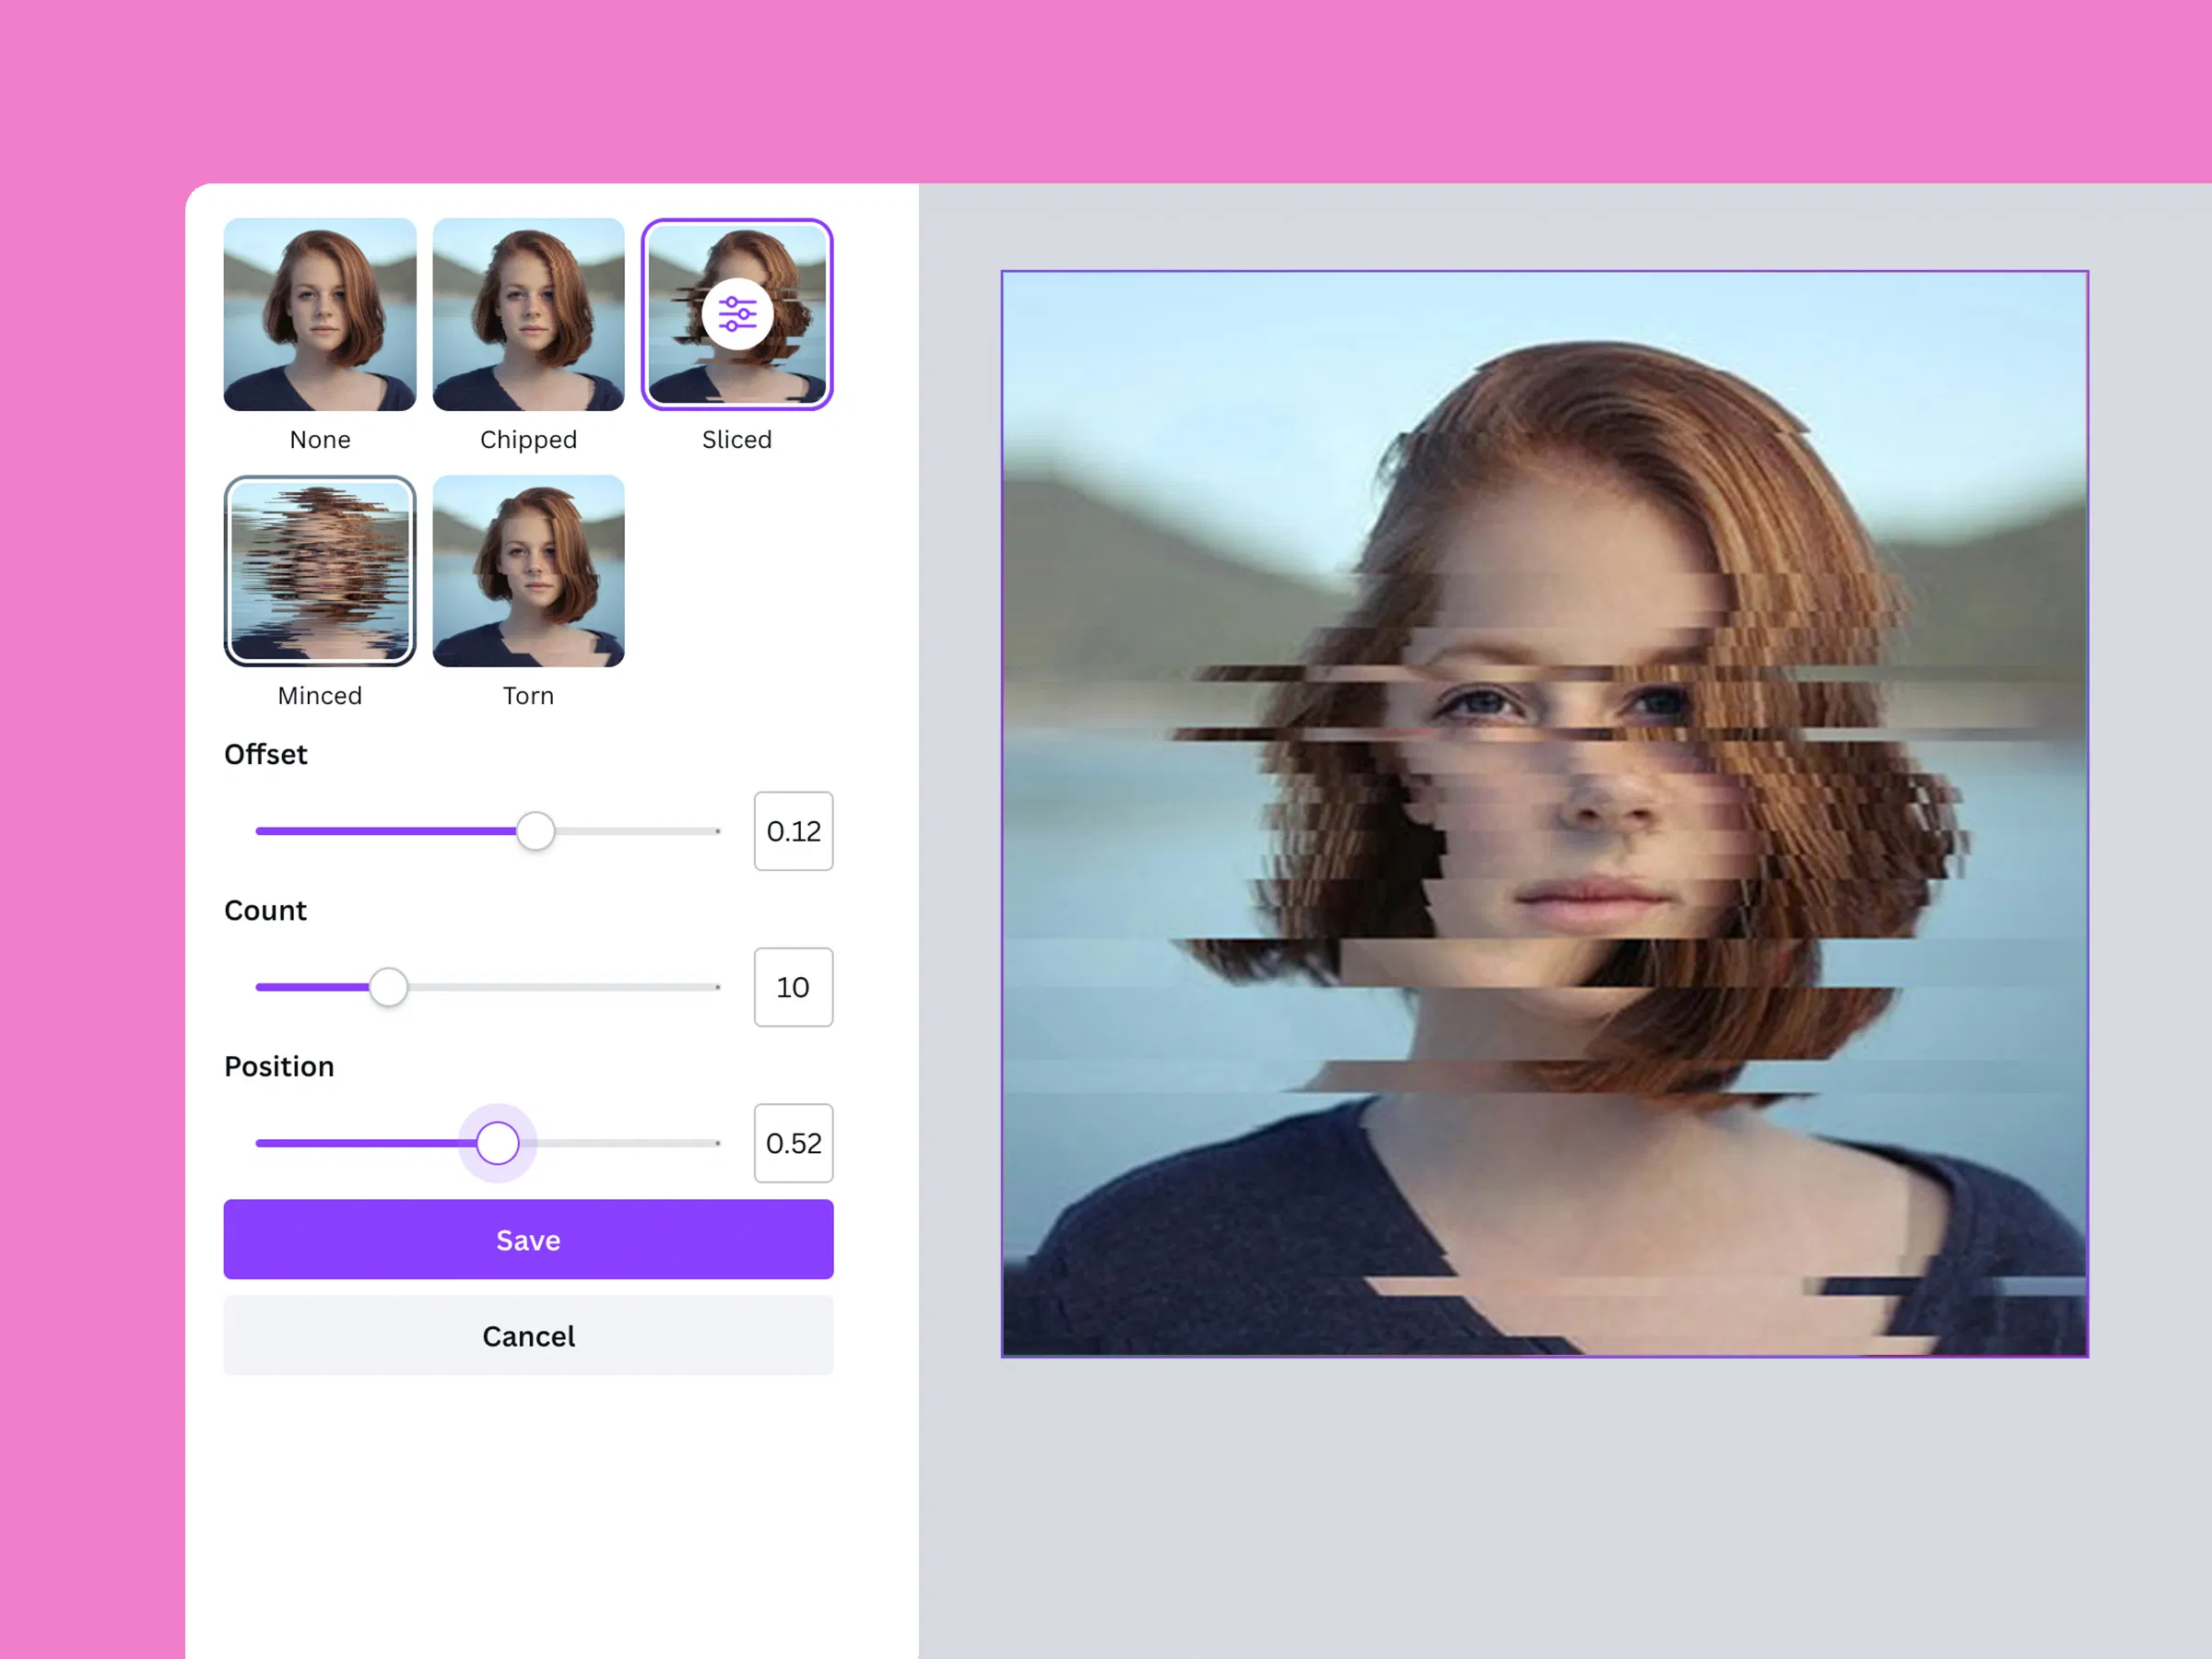The width and height of the screenshot is (2212, 1659).
Task: Click the "Position" heading text
Action: 279,1066
